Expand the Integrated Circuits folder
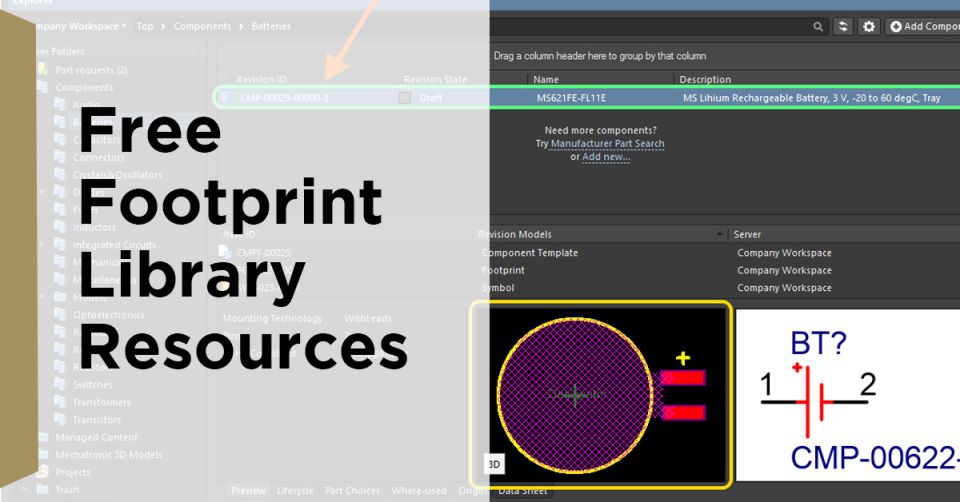 42,245
